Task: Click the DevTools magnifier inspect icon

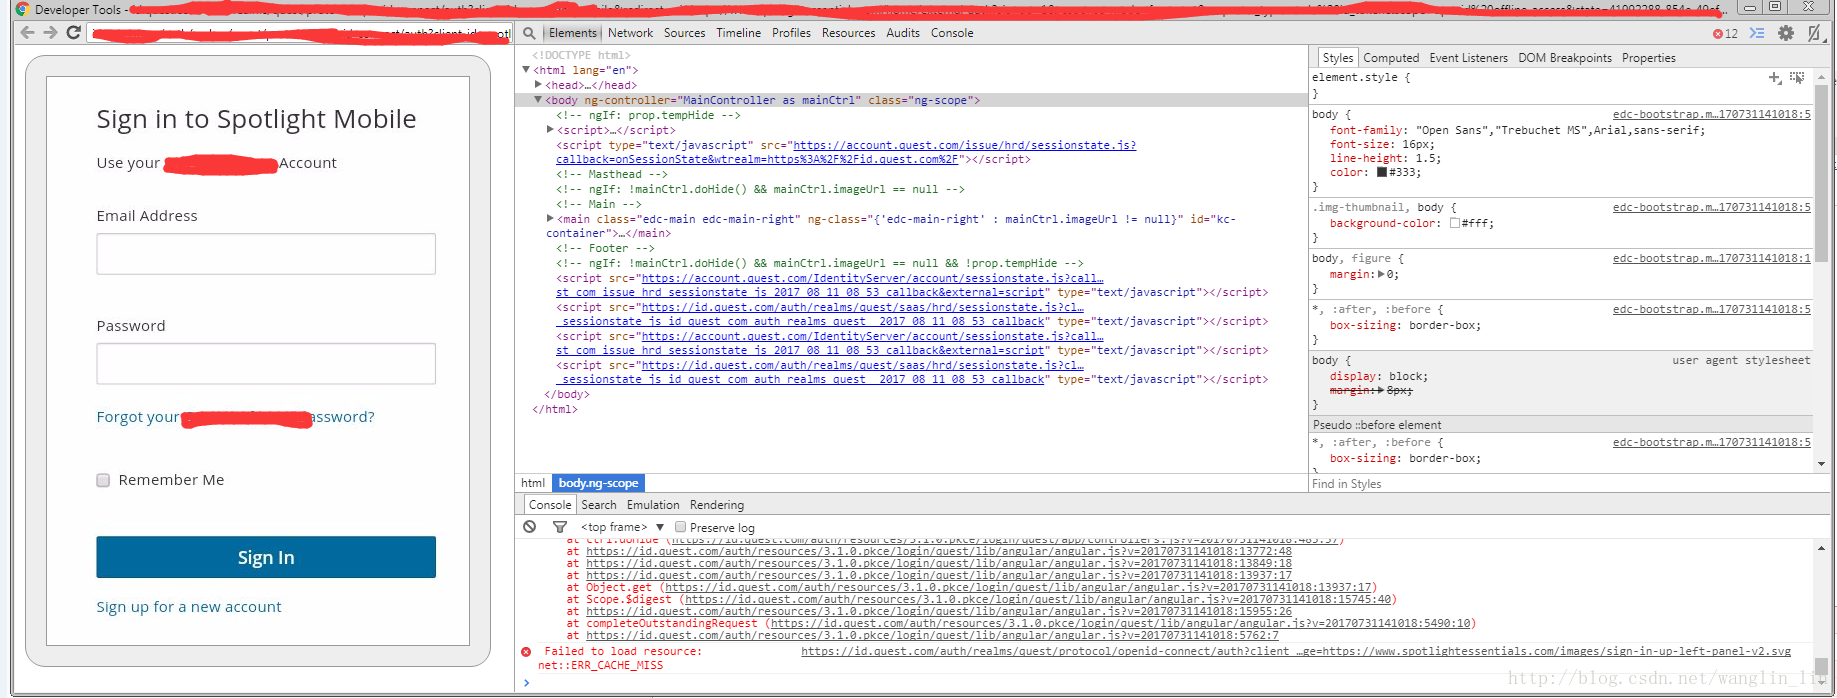Action: pyautogui.click(x=529, y=33)
